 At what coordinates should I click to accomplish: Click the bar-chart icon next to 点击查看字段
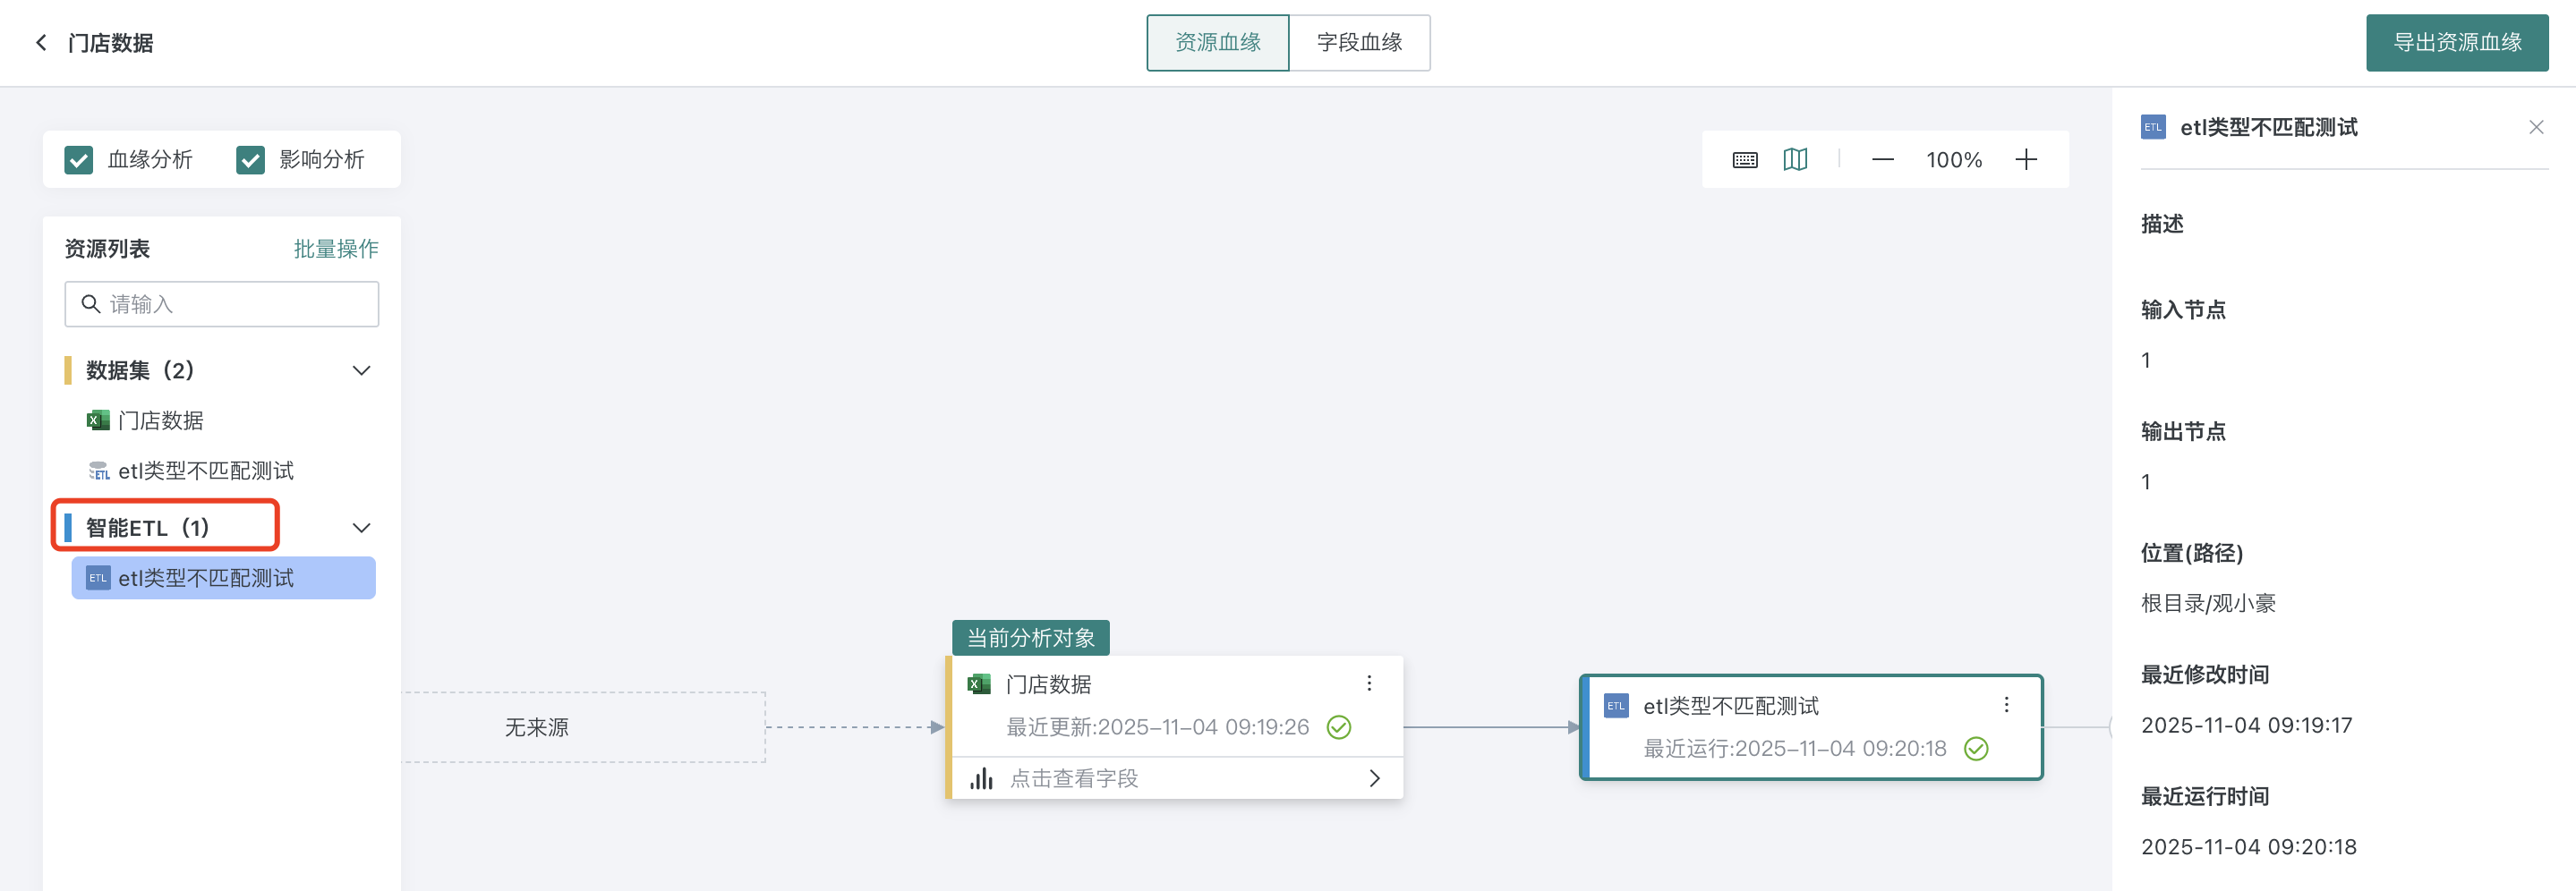981,778
